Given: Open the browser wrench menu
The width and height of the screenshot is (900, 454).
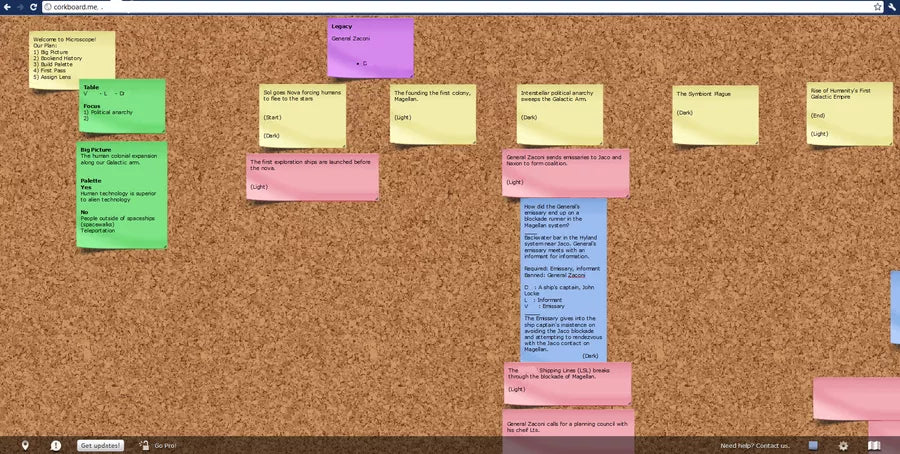Looking at the screenshot, I should pyautogui.click(x=891, y=6).
